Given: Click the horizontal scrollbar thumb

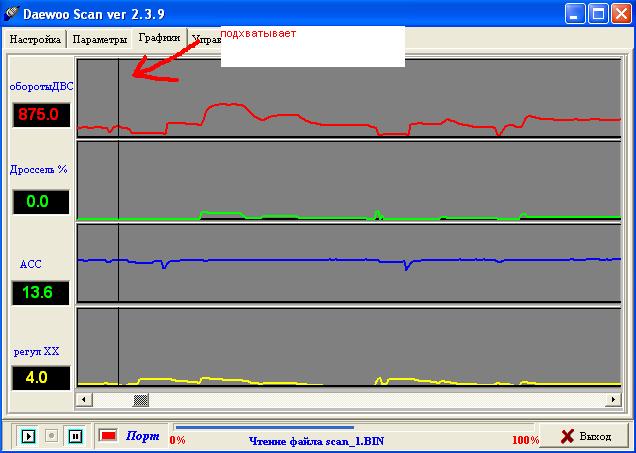Looking at the screenshot, I should pos(141,399).
